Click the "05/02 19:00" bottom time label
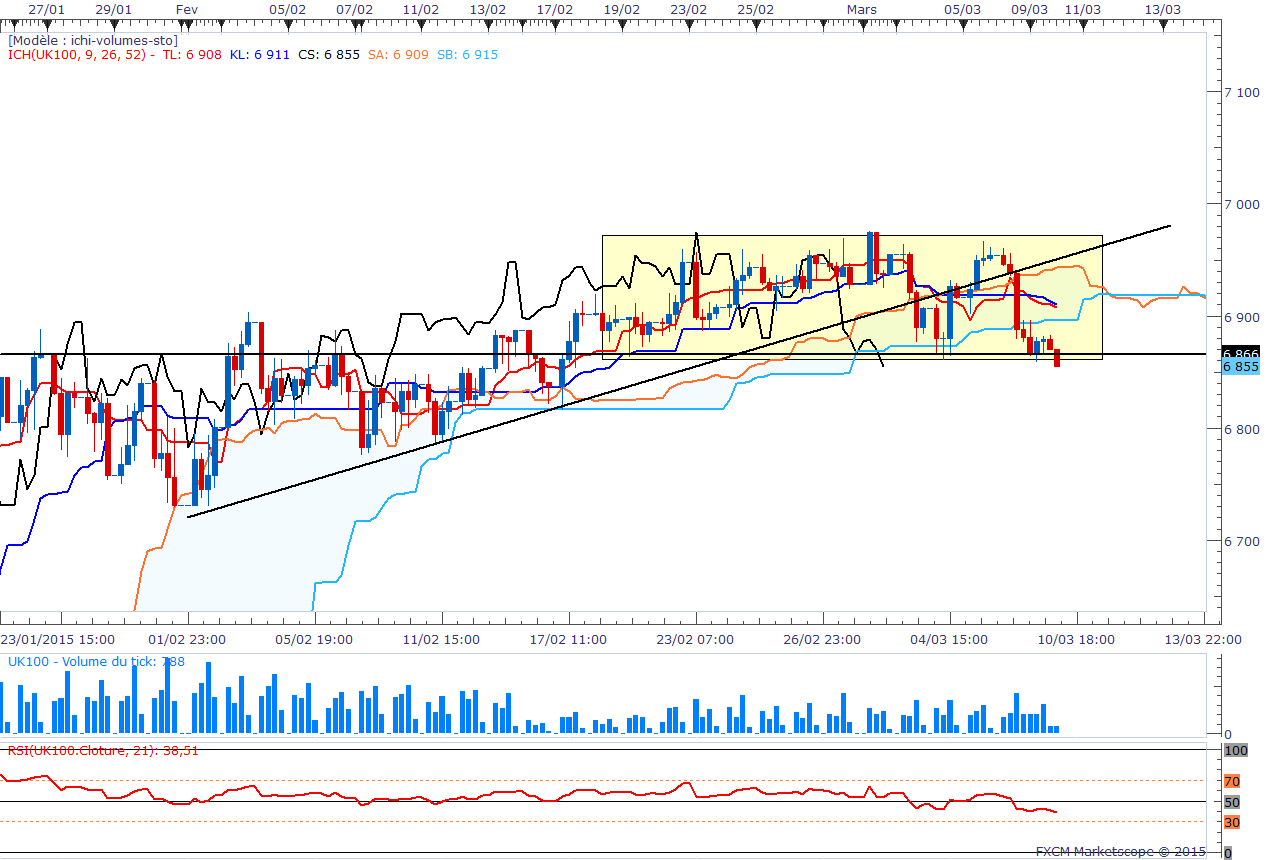This screenshot has width=1279, height=860. pos(314,639)
